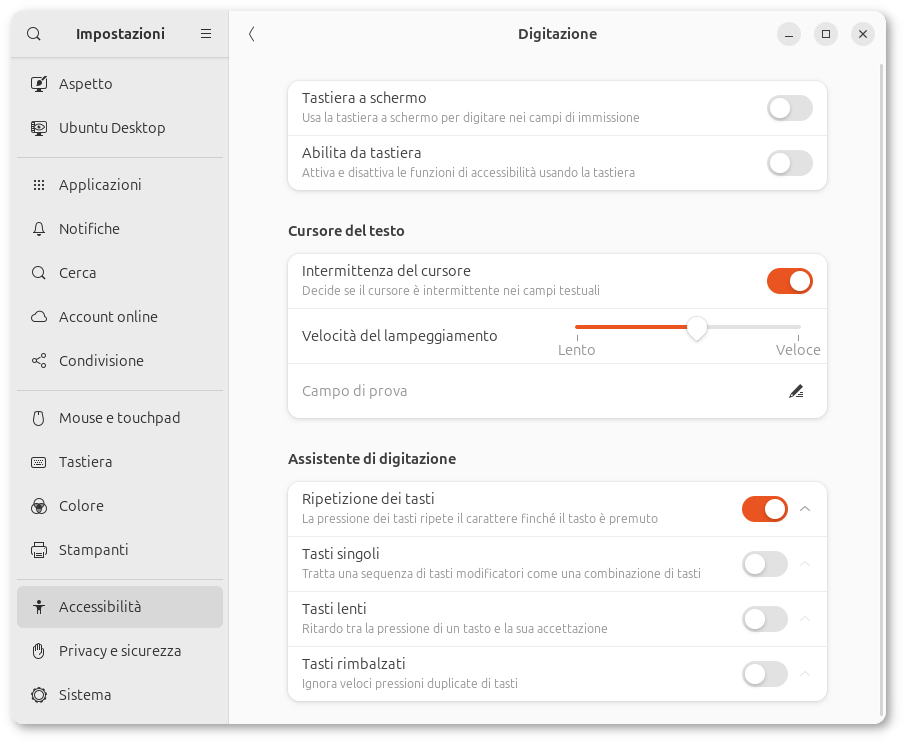The height and width of the screenshot is (743, 905).
Task: Open Mouse e touchpad settings
Action: [119, 418]
